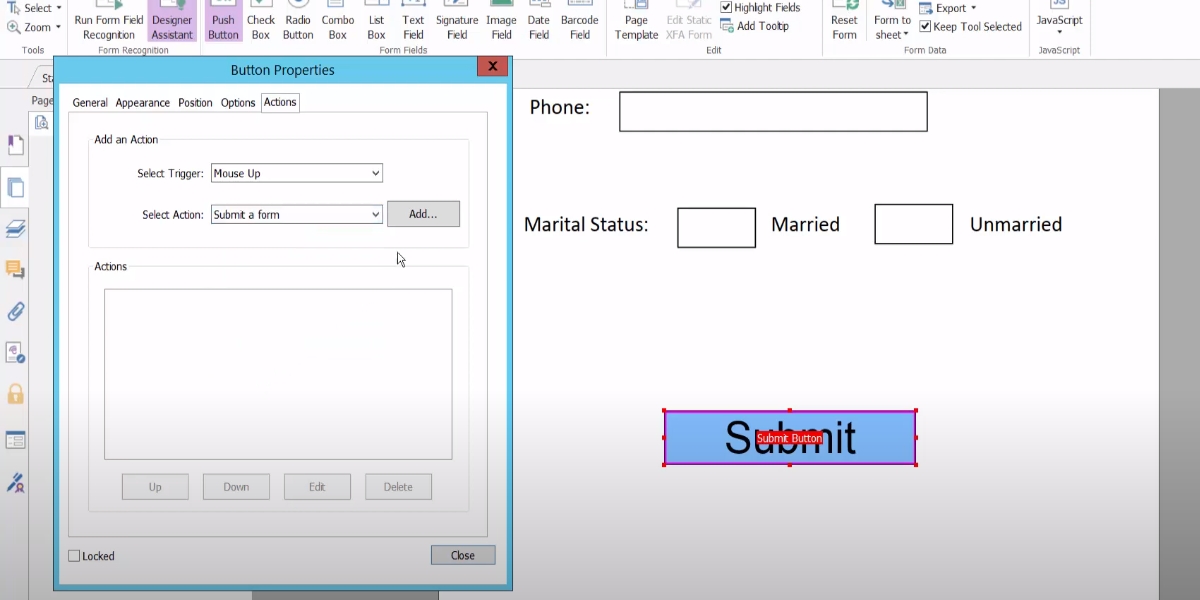
Task: Open the bookmarks panel in sidebar
Action: (x=15, y=145)
